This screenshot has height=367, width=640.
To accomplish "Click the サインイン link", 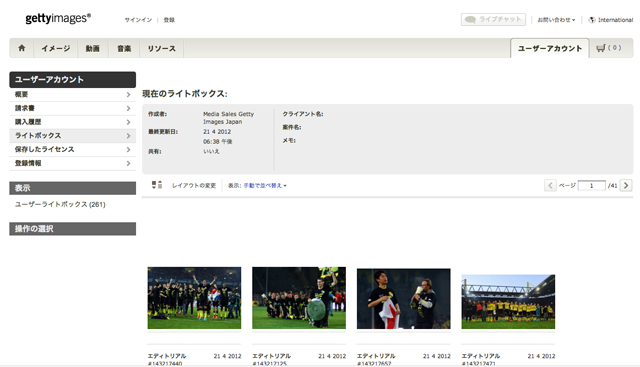I will [x=138, y=20].
